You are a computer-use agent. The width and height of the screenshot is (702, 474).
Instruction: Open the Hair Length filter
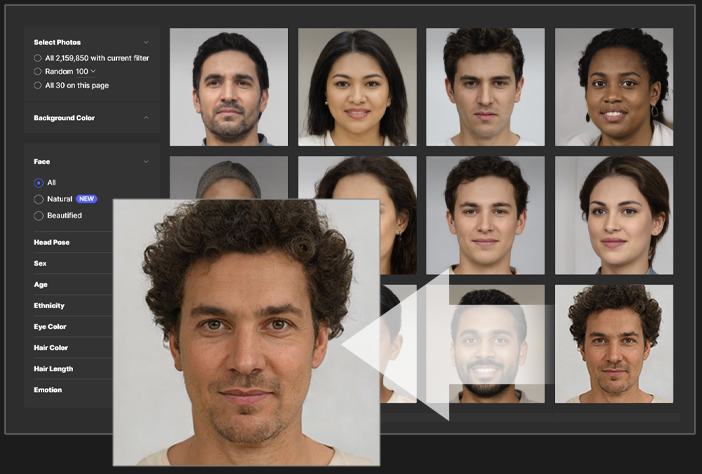click(54, 368)
